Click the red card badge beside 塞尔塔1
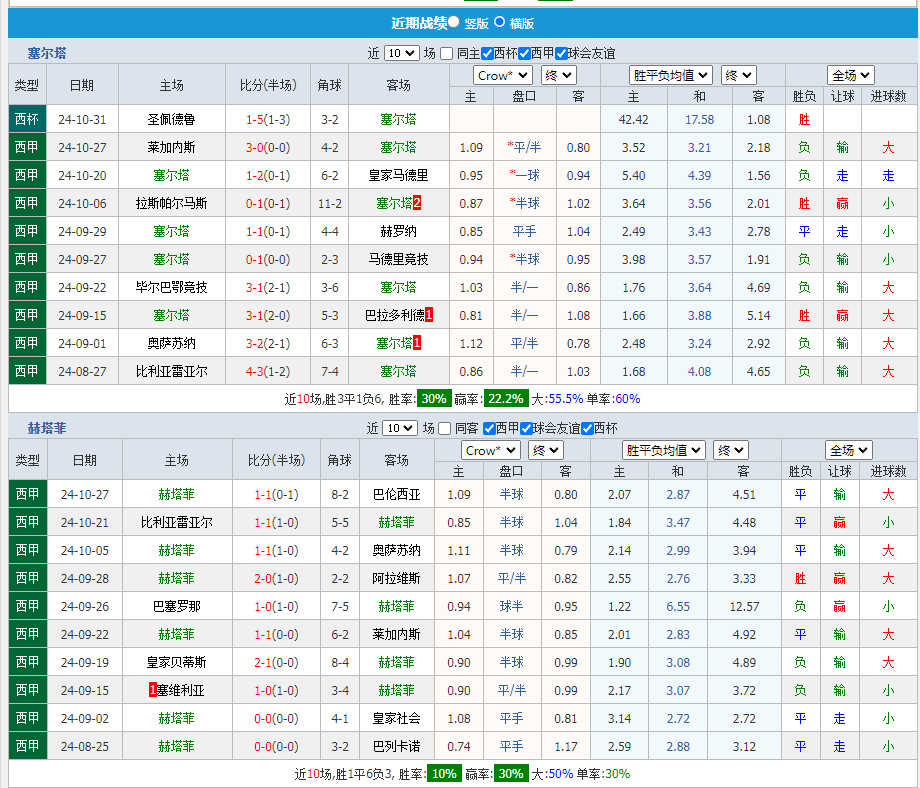This screenshot has height=788, width=920. coord(418,343)
